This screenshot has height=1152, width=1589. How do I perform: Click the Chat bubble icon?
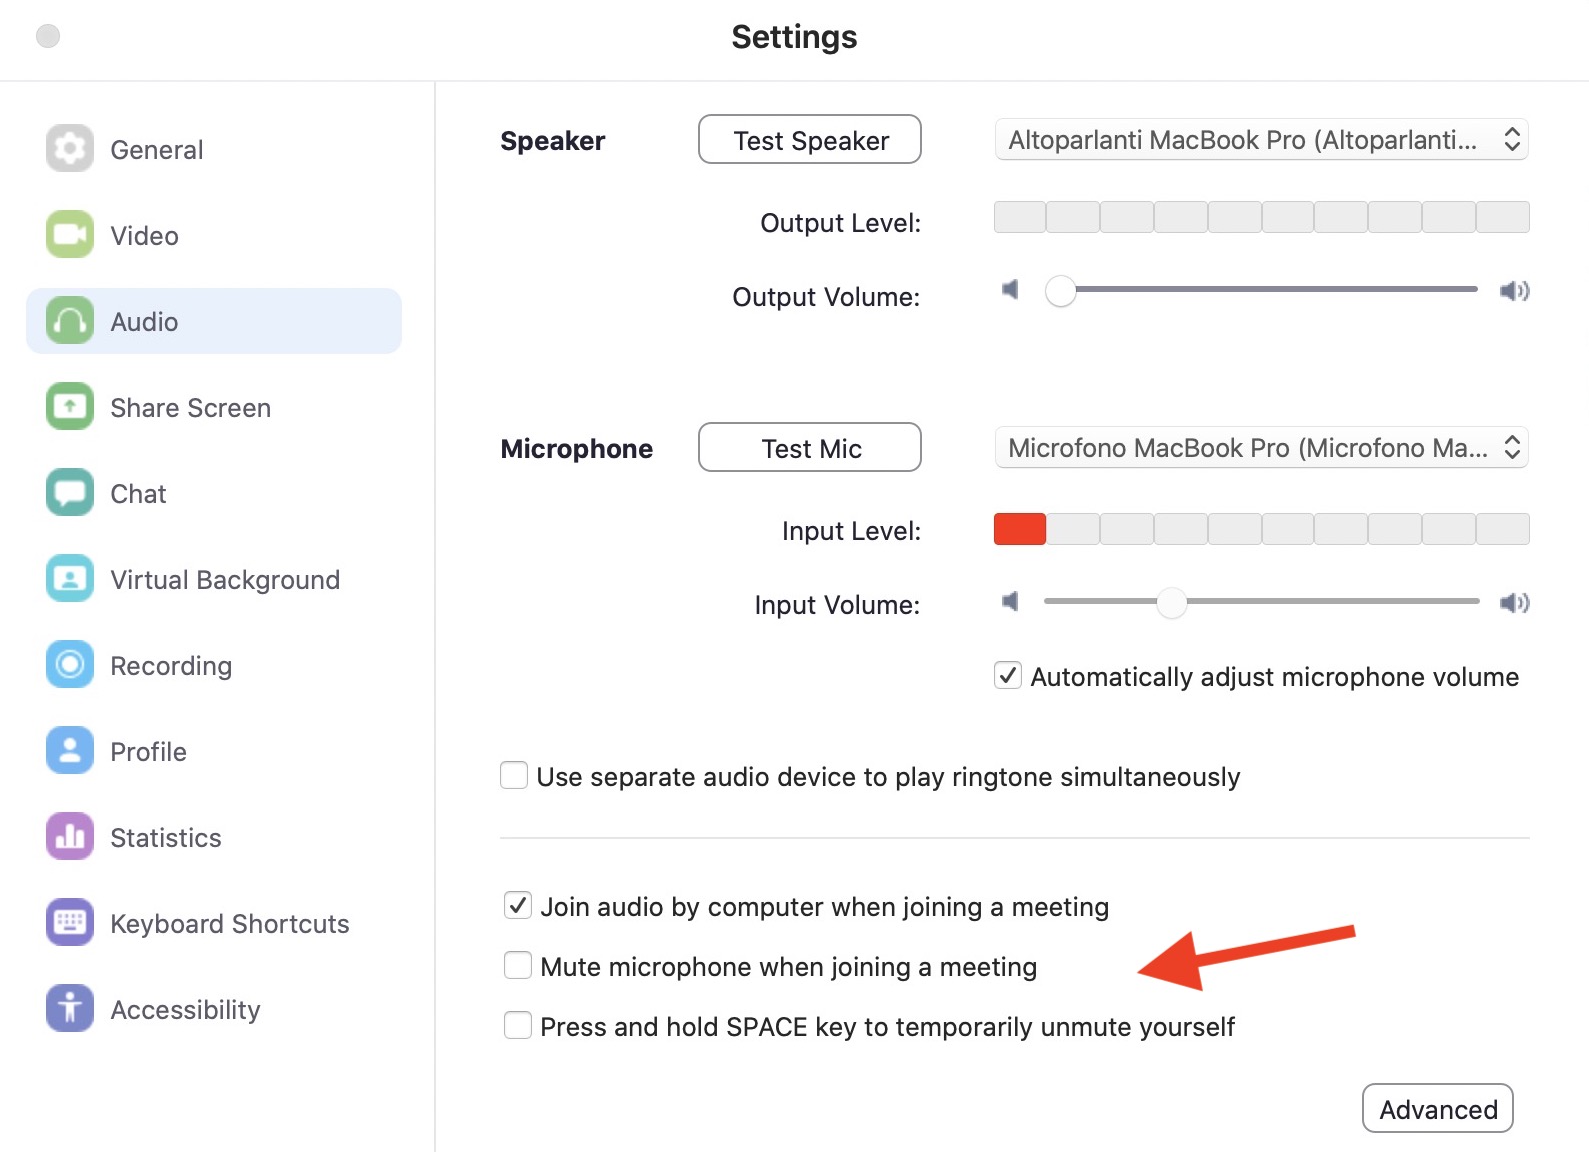pos(69,493)
